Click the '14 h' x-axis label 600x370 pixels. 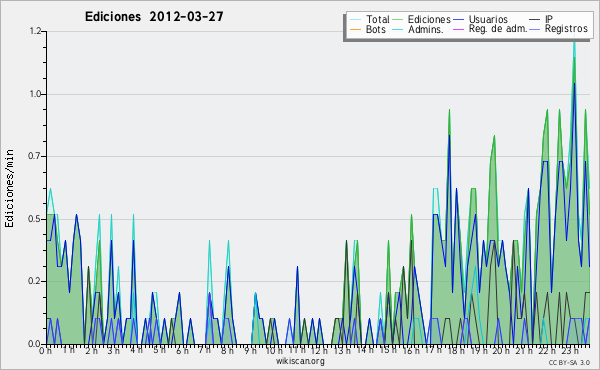click(365, 350)
